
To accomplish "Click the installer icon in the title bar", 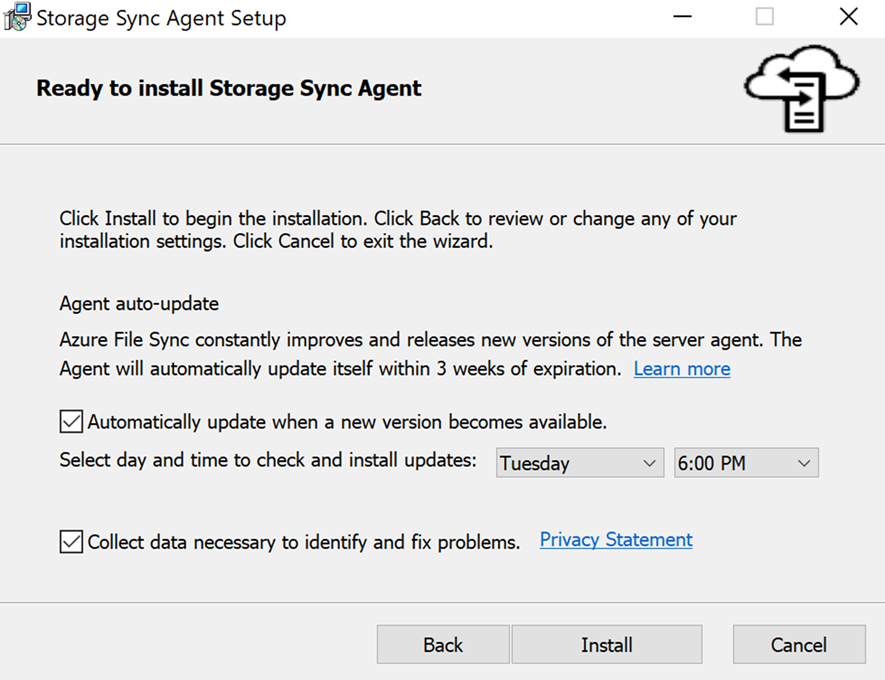I will coord(16,16).
